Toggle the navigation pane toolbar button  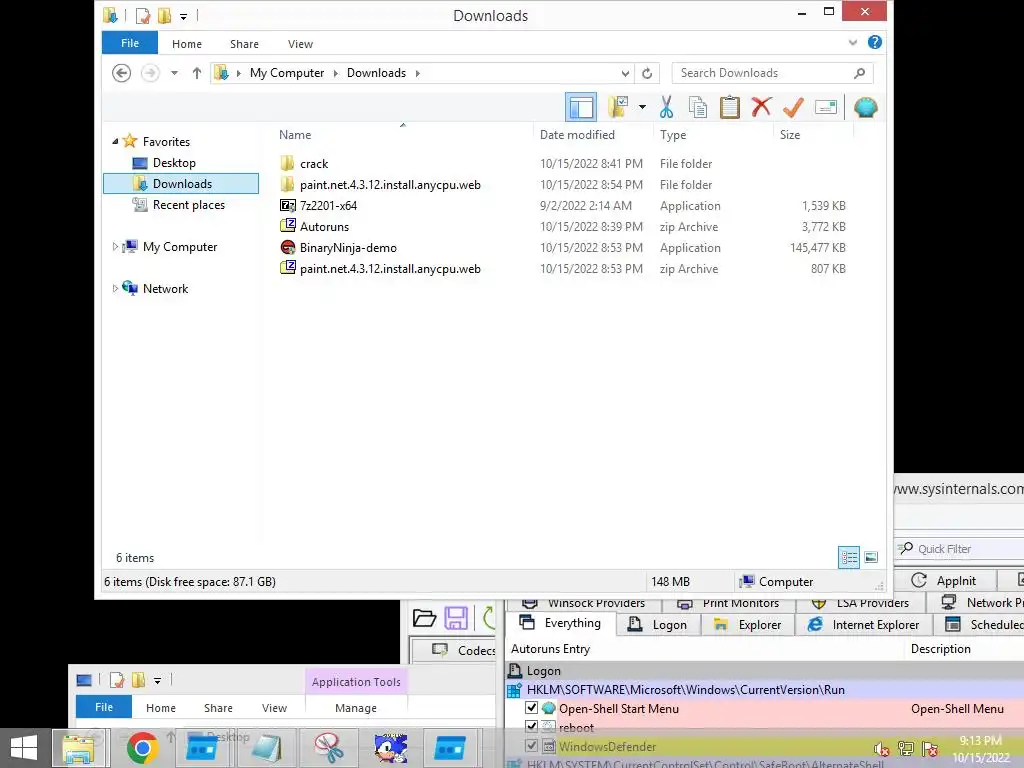tap(581, 107)
